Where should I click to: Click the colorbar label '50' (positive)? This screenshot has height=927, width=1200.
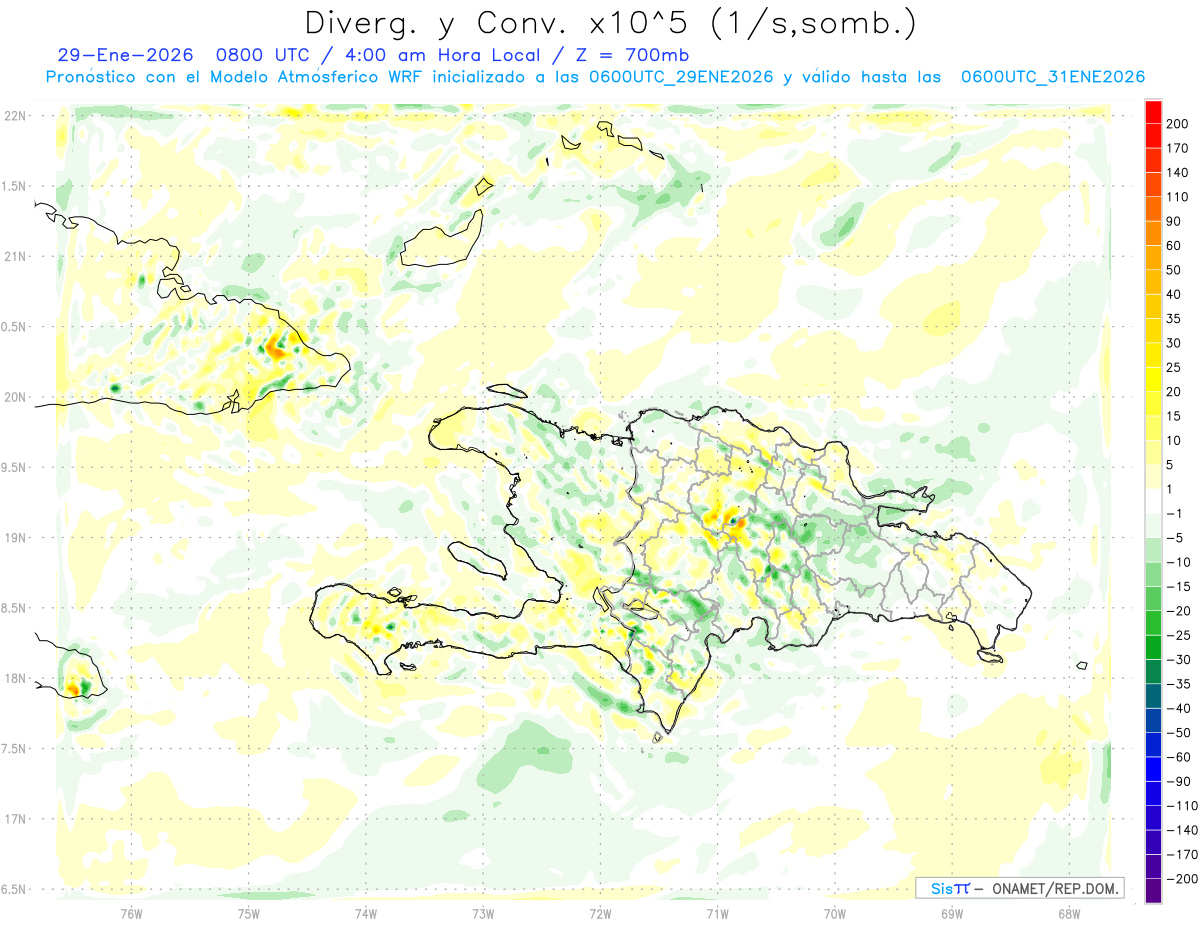pos(1174,270)
